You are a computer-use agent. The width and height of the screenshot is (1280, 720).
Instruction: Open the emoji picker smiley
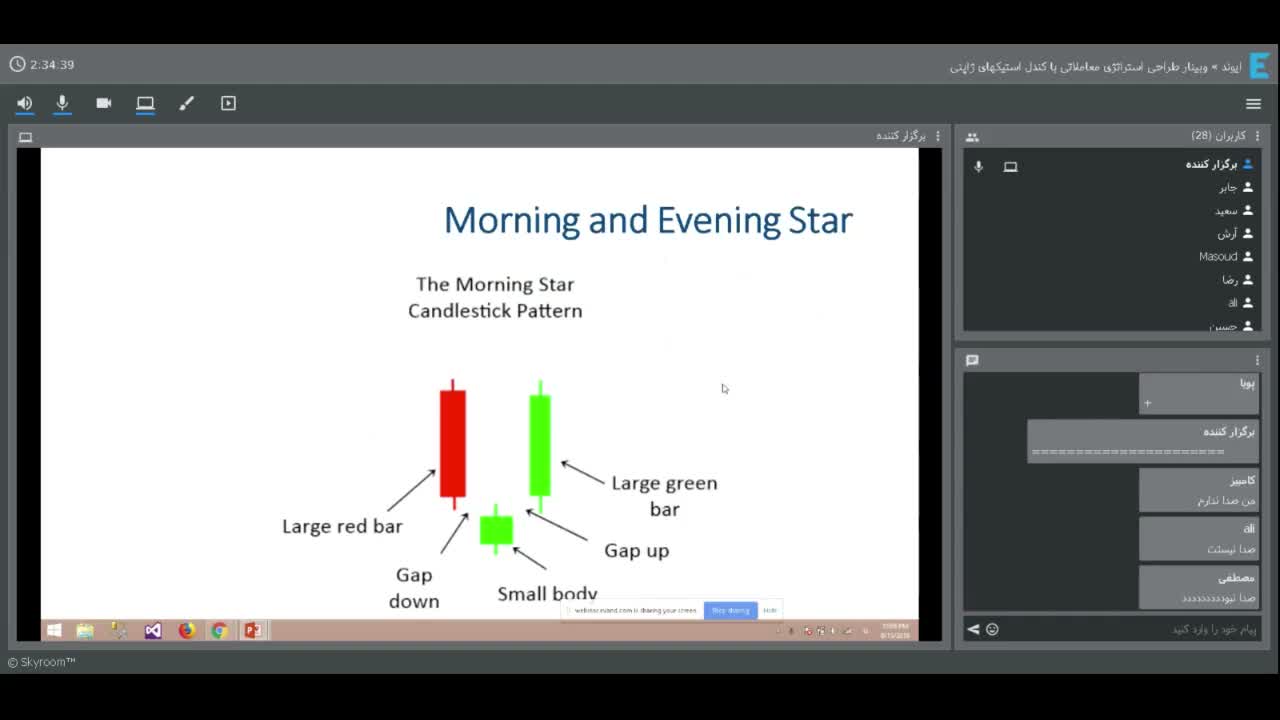tap(992, 629)
